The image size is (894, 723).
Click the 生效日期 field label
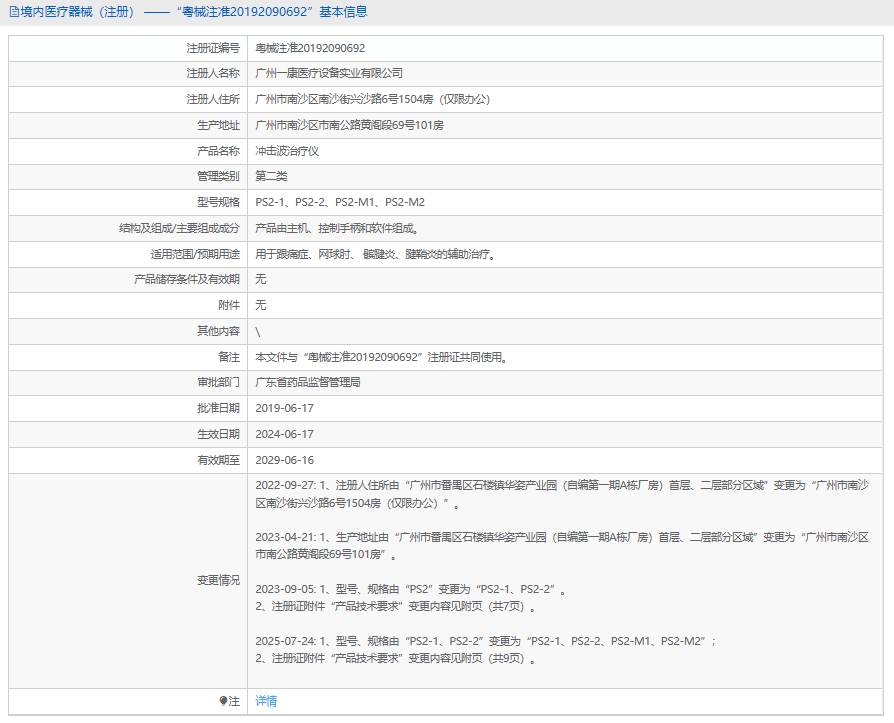click(x=218, y=434)
